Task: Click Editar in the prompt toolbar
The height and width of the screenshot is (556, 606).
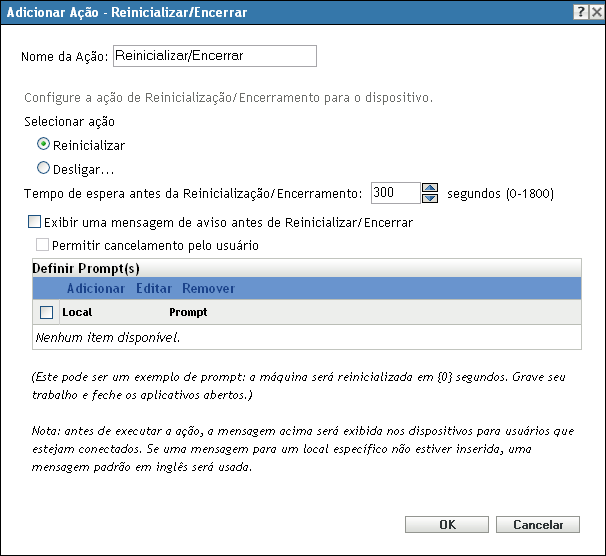Action: click(154, 289)
